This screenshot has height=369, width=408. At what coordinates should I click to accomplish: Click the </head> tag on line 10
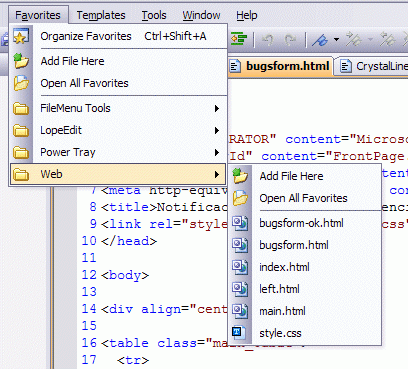tap(129, 241)
